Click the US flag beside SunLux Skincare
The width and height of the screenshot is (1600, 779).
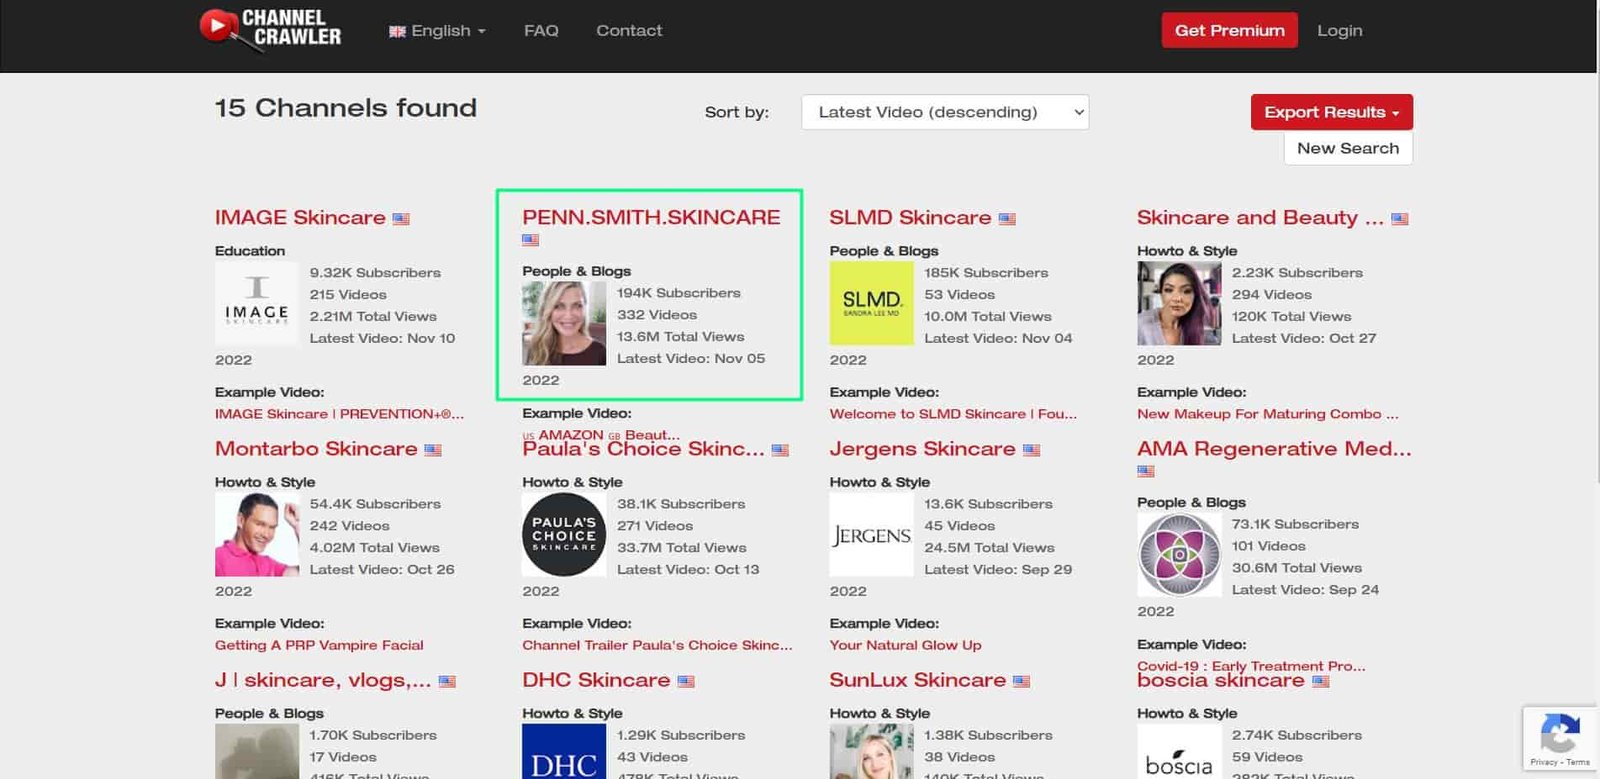1021,681
